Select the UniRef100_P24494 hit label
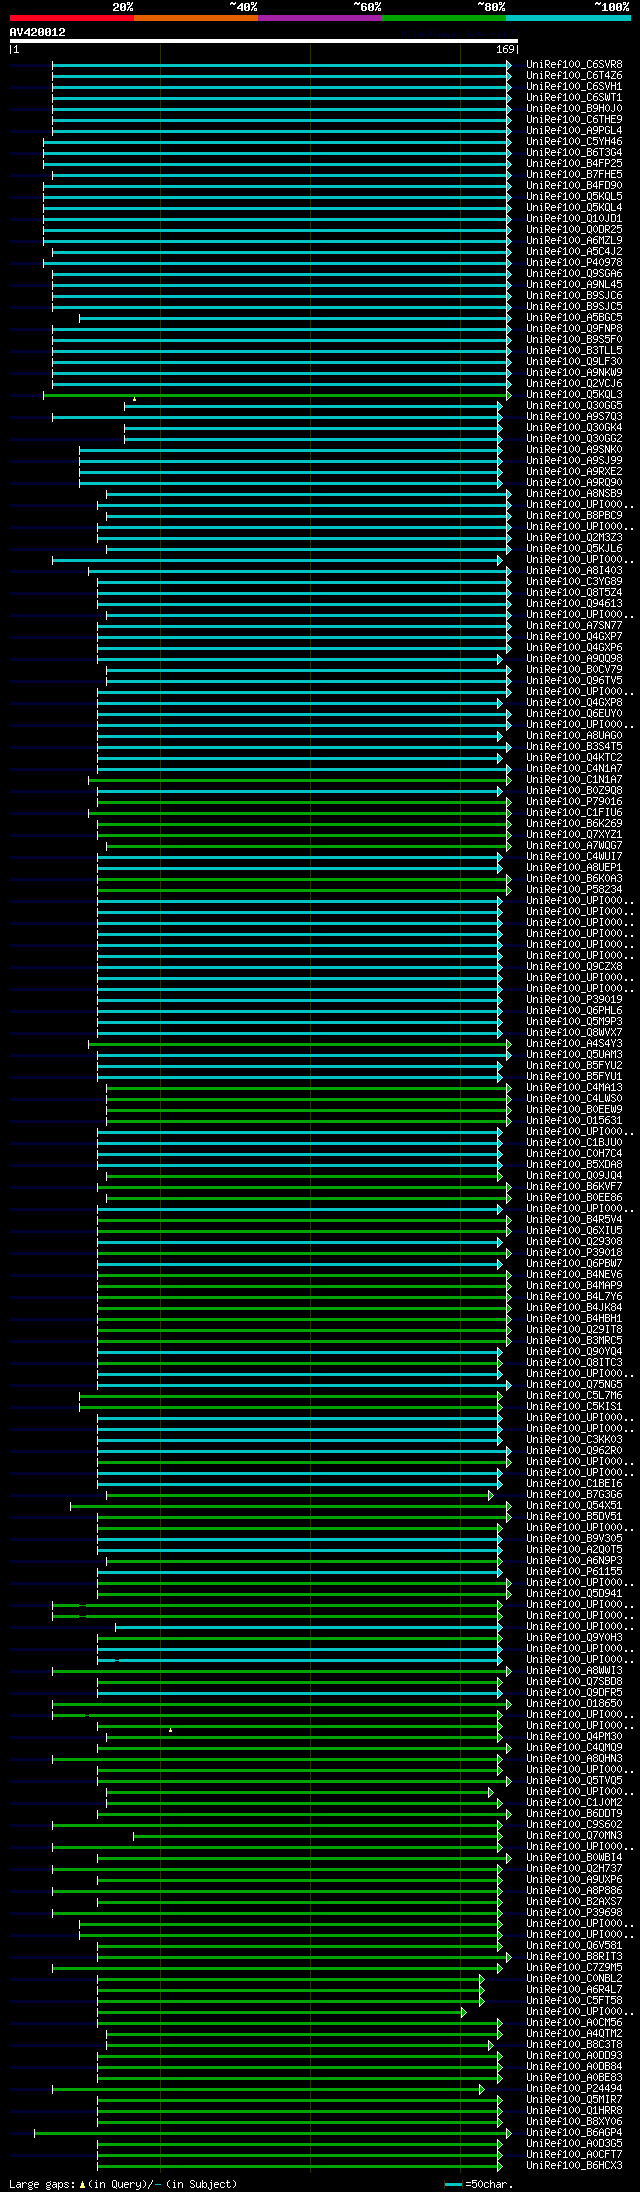Image resolution: width=640 pixels, height=2192 pixels. coord(574,2089)
